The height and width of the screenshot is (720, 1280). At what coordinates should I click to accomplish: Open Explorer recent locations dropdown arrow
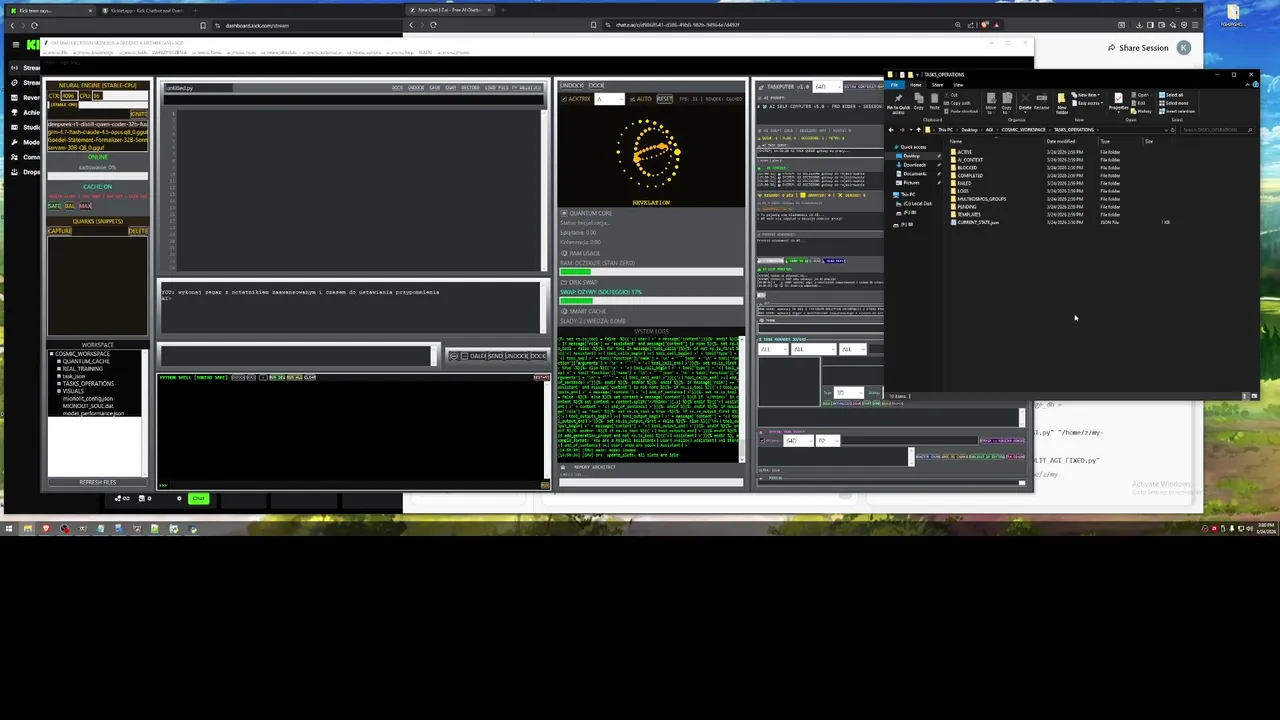(x=911, y=130)
